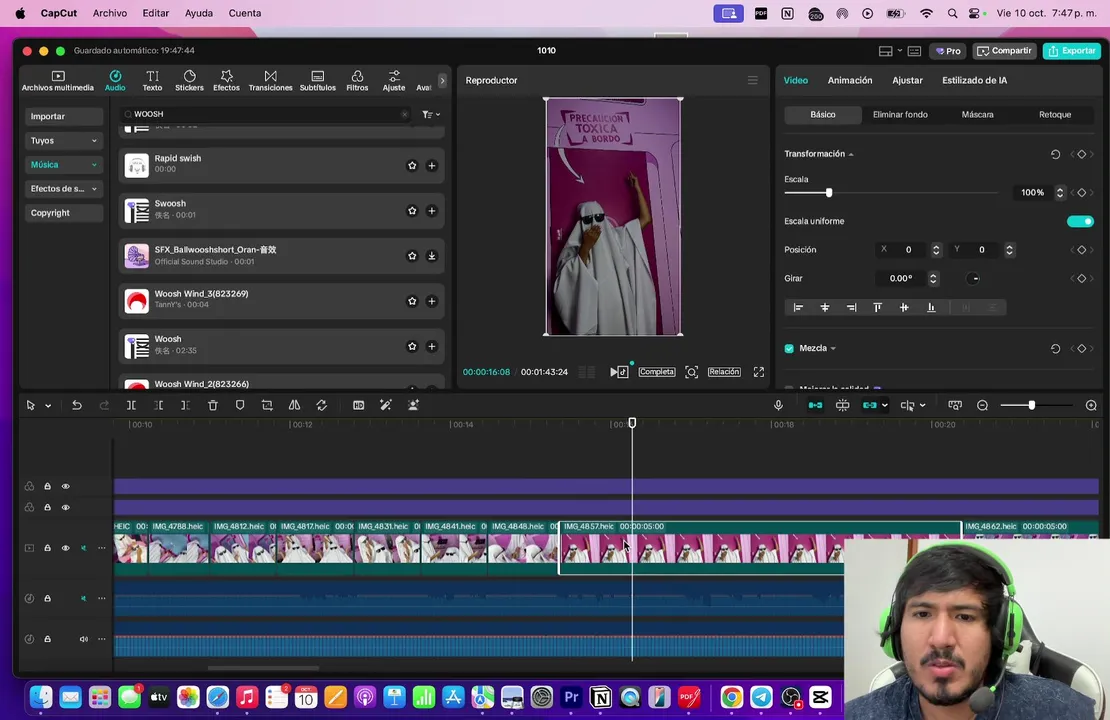Click the Completa button in player
This screenshot has width=1110, height=720.
pos(656,372)
